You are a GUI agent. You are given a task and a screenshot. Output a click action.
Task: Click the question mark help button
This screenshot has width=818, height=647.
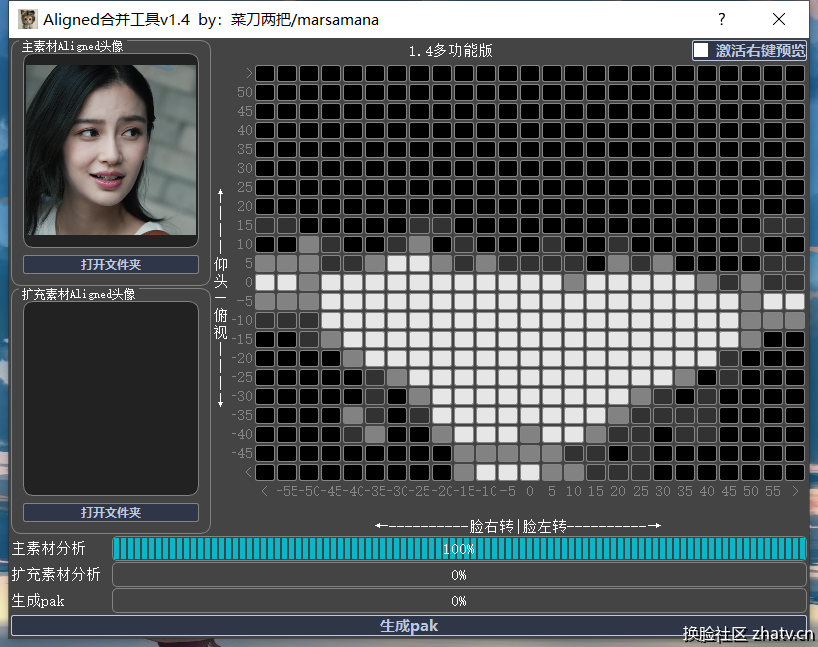[x=722, y=19]
